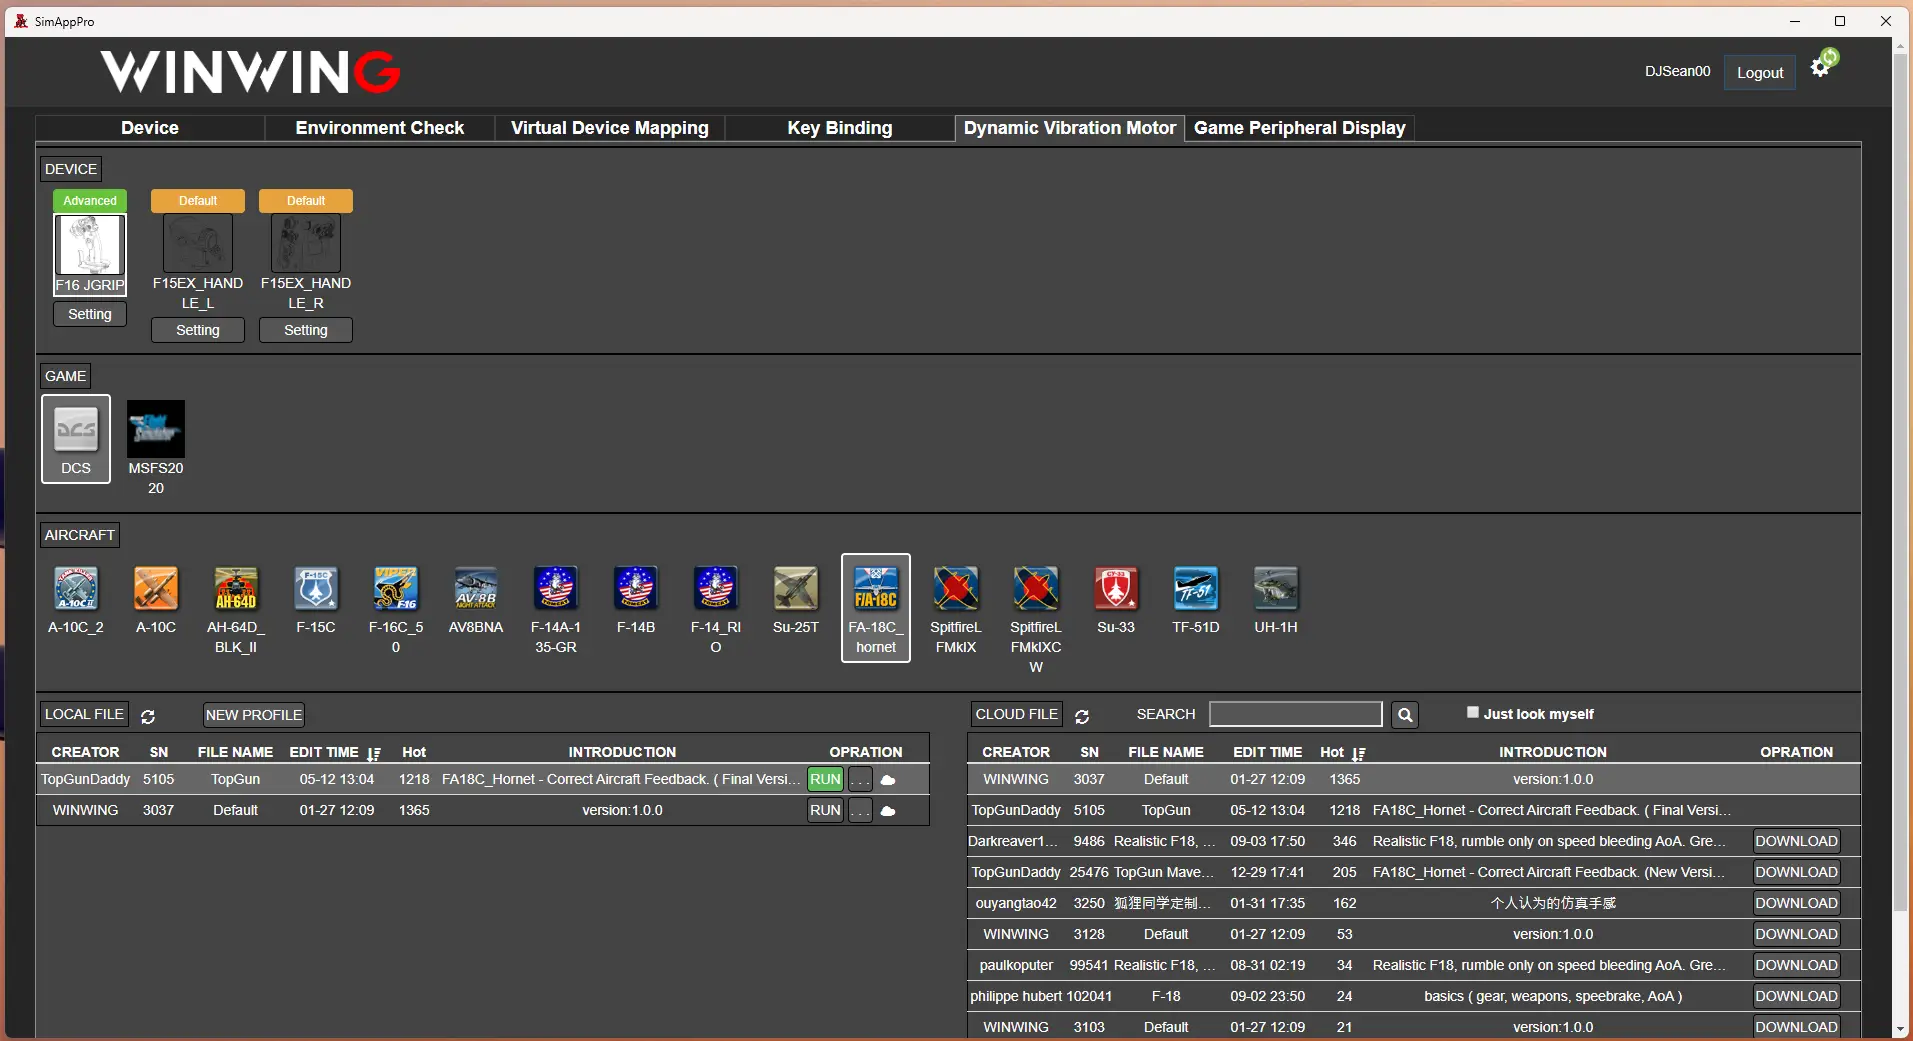Select the SpitfireLFMkIXCW aircraft icon
Image resolution: width=1913 pixels, height=1041 pixels.
tap(1036, 589)
